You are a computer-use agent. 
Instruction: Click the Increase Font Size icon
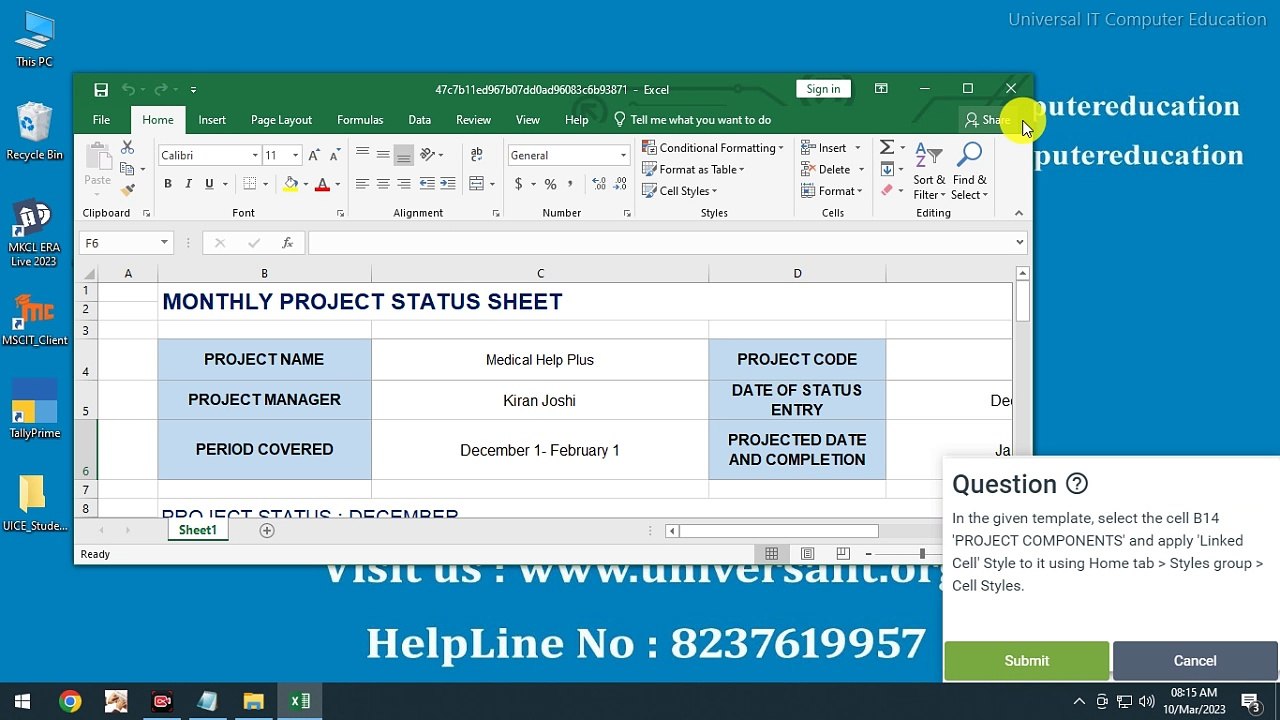tap(314, 155)
